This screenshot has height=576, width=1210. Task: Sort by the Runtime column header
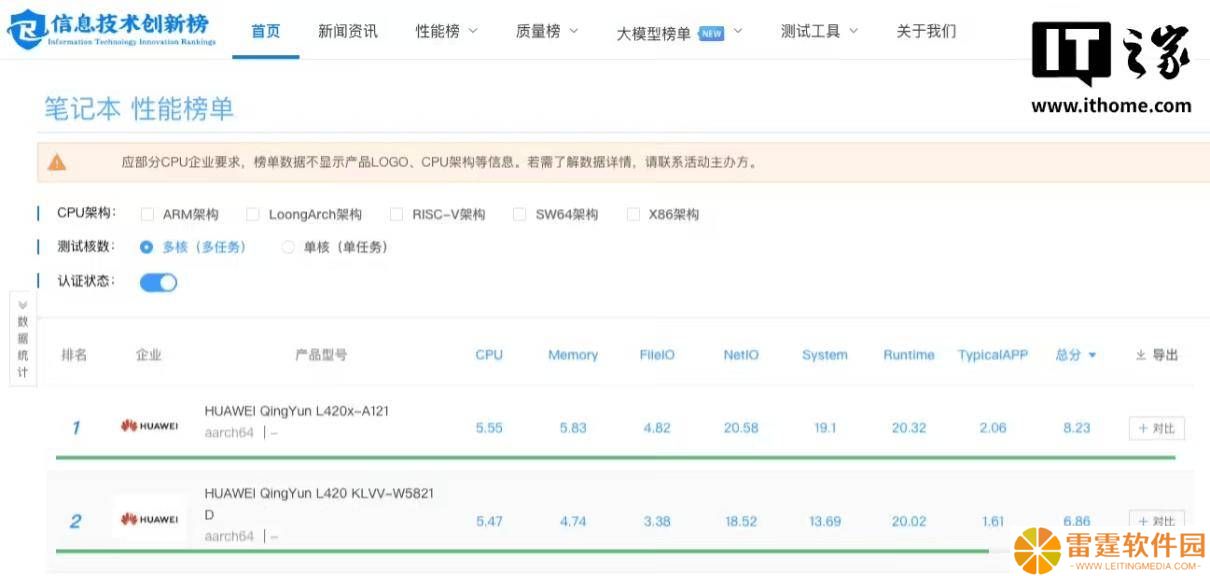coord(909,355)
